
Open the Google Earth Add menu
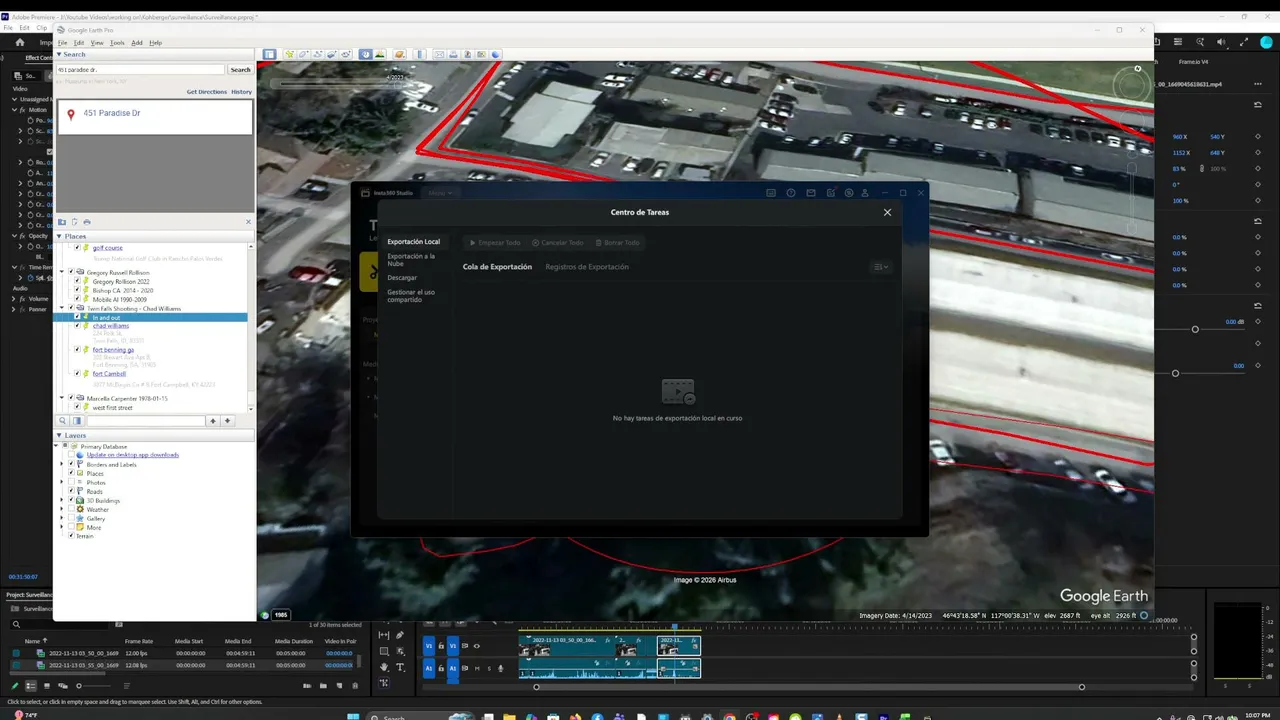click(x=137, y=43)
